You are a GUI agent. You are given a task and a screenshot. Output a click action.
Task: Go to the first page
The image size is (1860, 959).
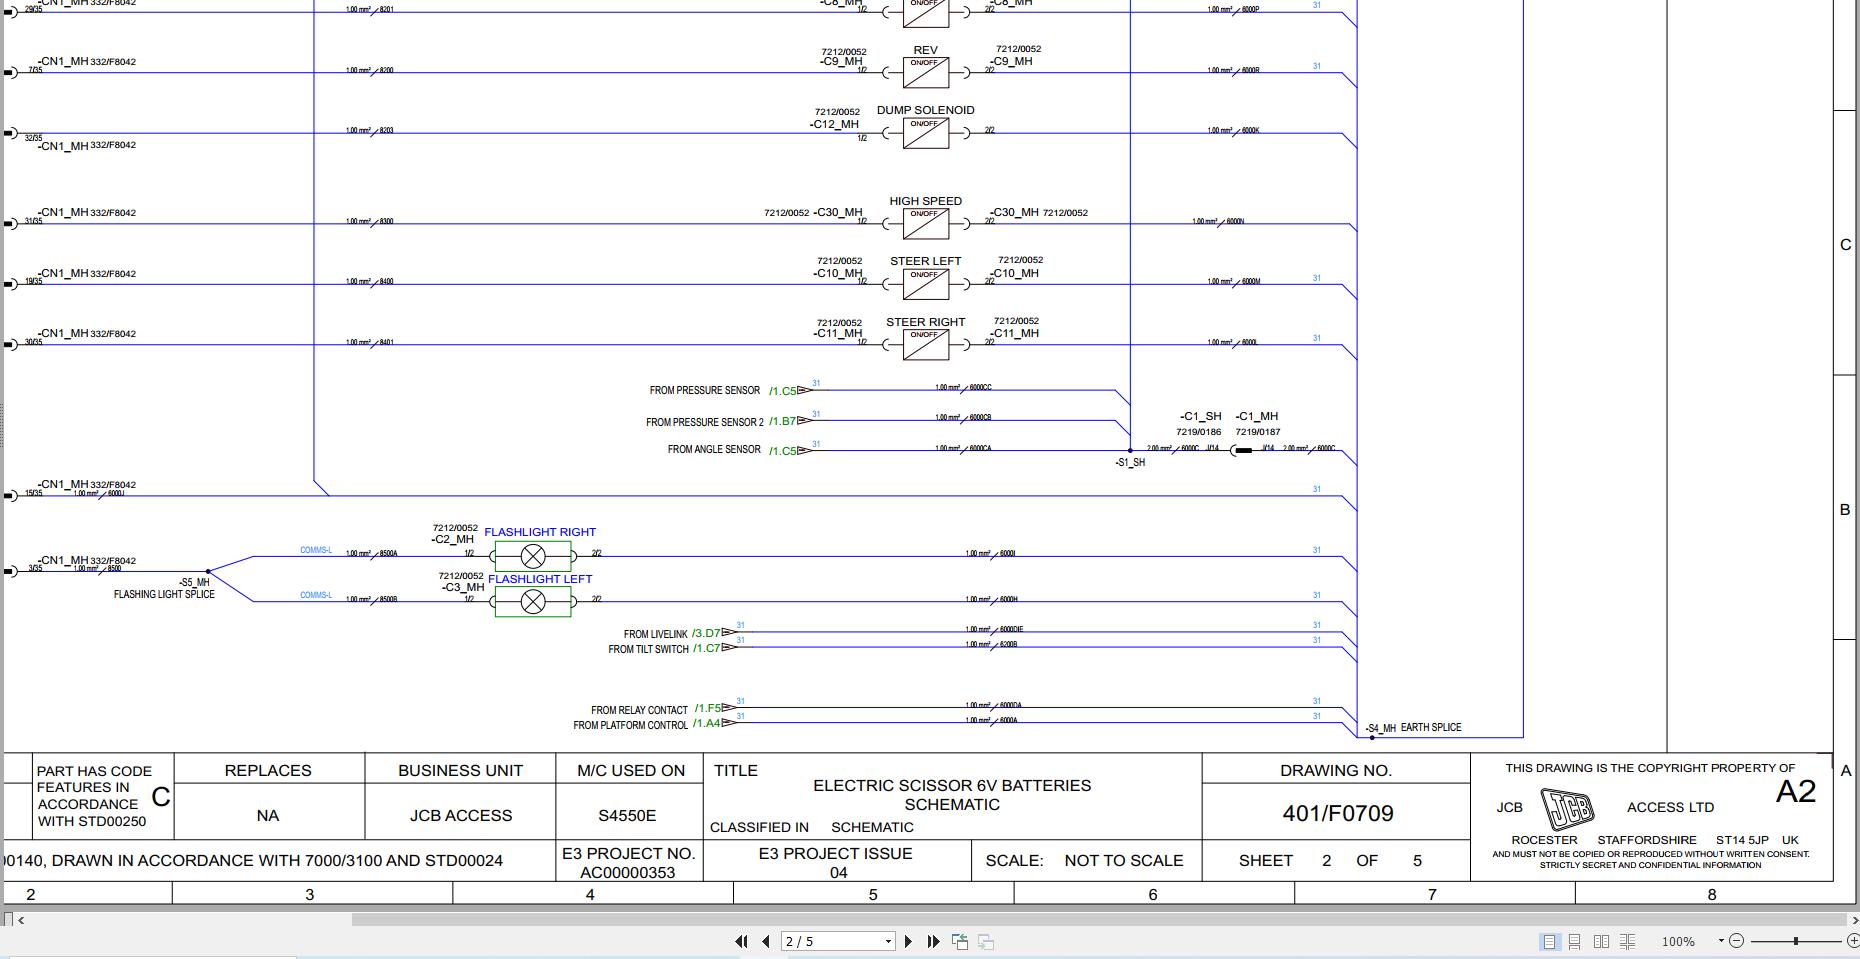[x=741, y=941]
